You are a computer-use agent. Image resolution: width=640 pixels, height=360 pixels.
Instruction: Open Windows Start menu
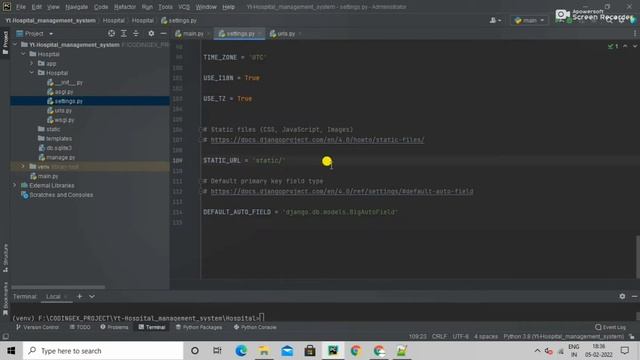click(11, 351)
